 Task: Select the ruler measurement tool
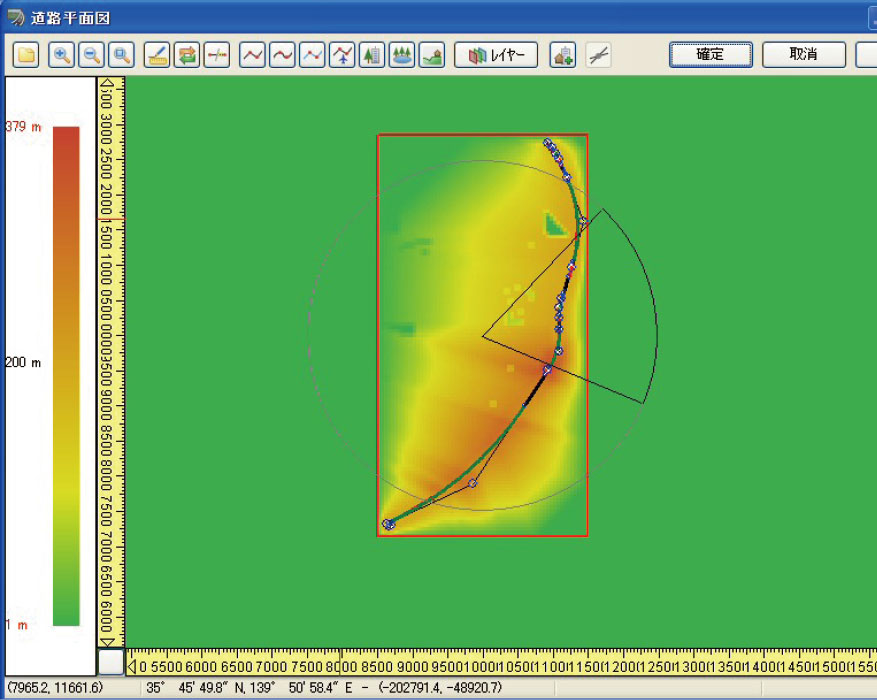click(x=157, y=55)
